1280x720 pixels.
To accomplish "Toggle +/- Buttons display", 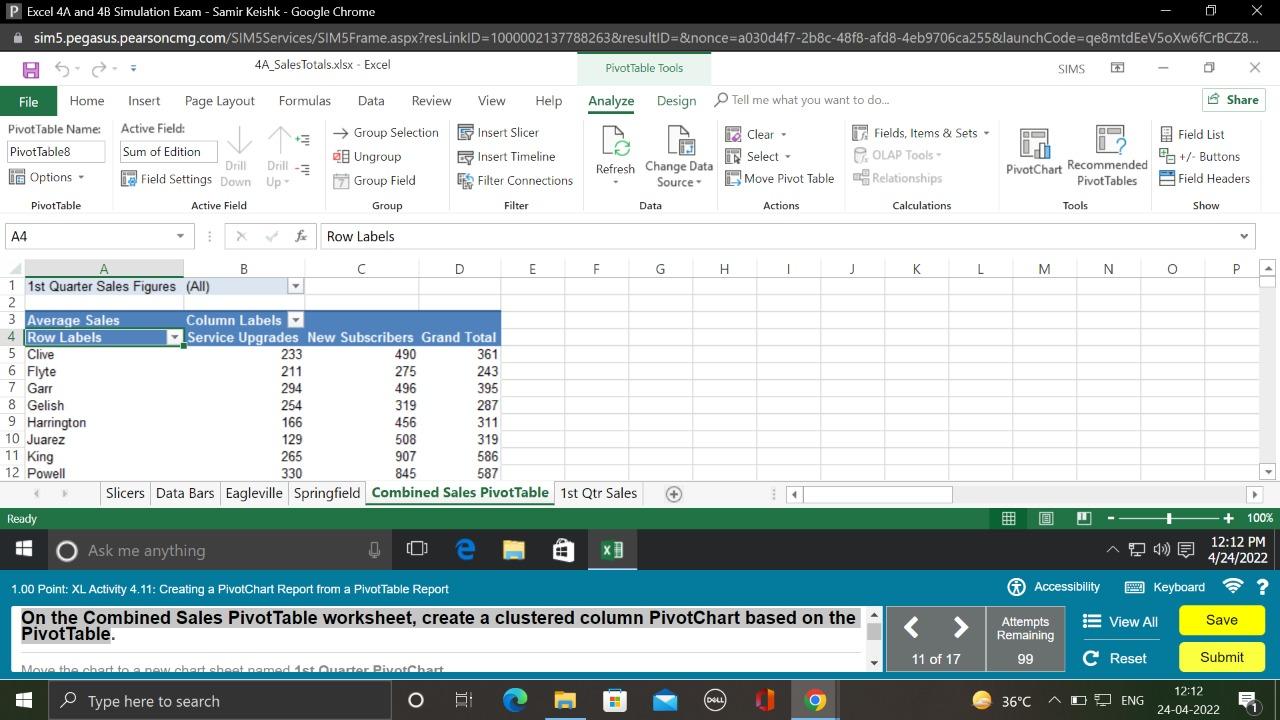I will coord(1200,157).
